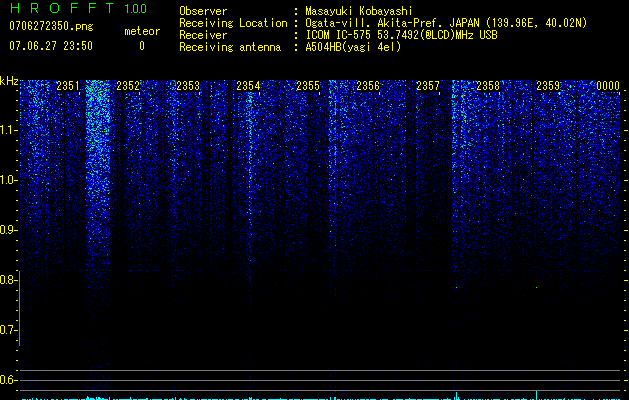629x400 pixels.
Task: Click the 'meteor' count label
Action: [142, 31]
